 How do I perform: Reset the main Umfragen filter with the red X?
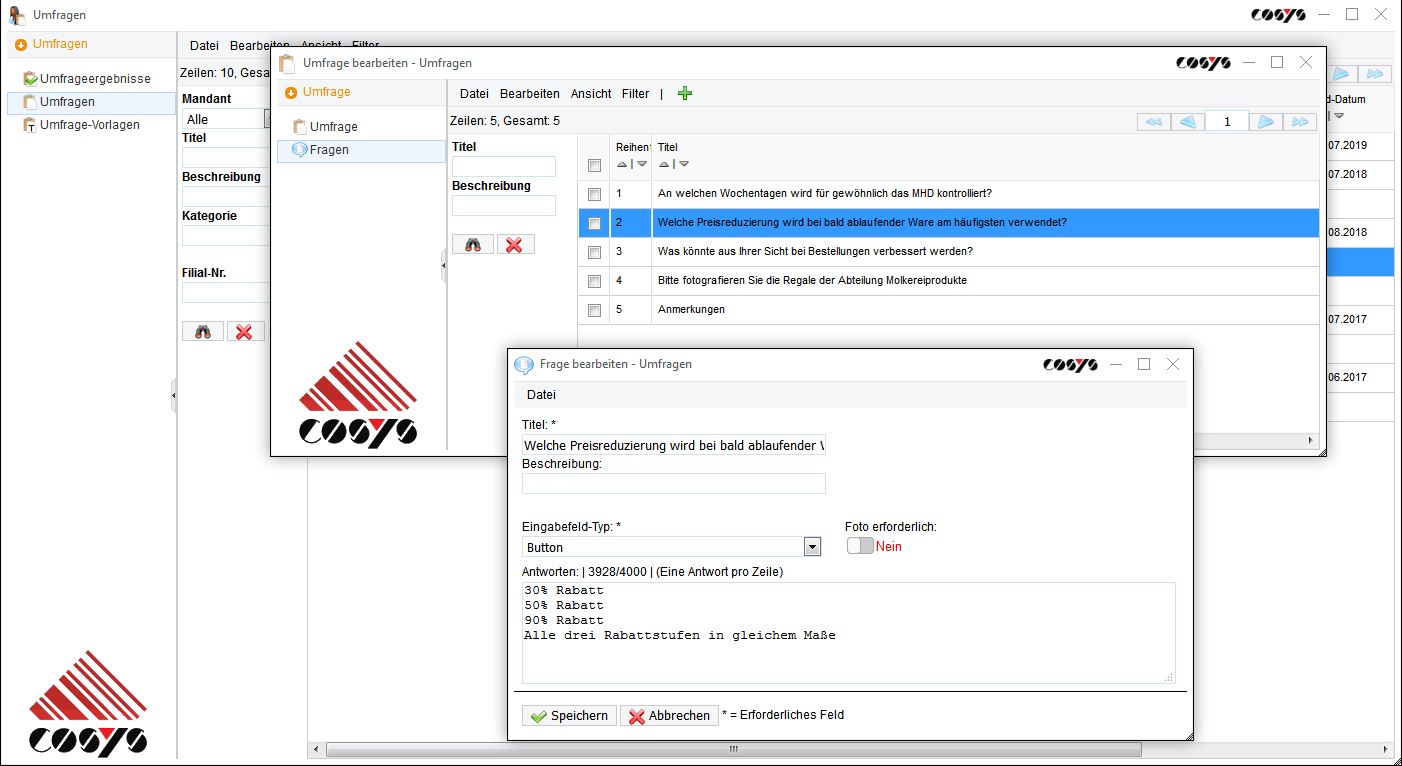245,331
